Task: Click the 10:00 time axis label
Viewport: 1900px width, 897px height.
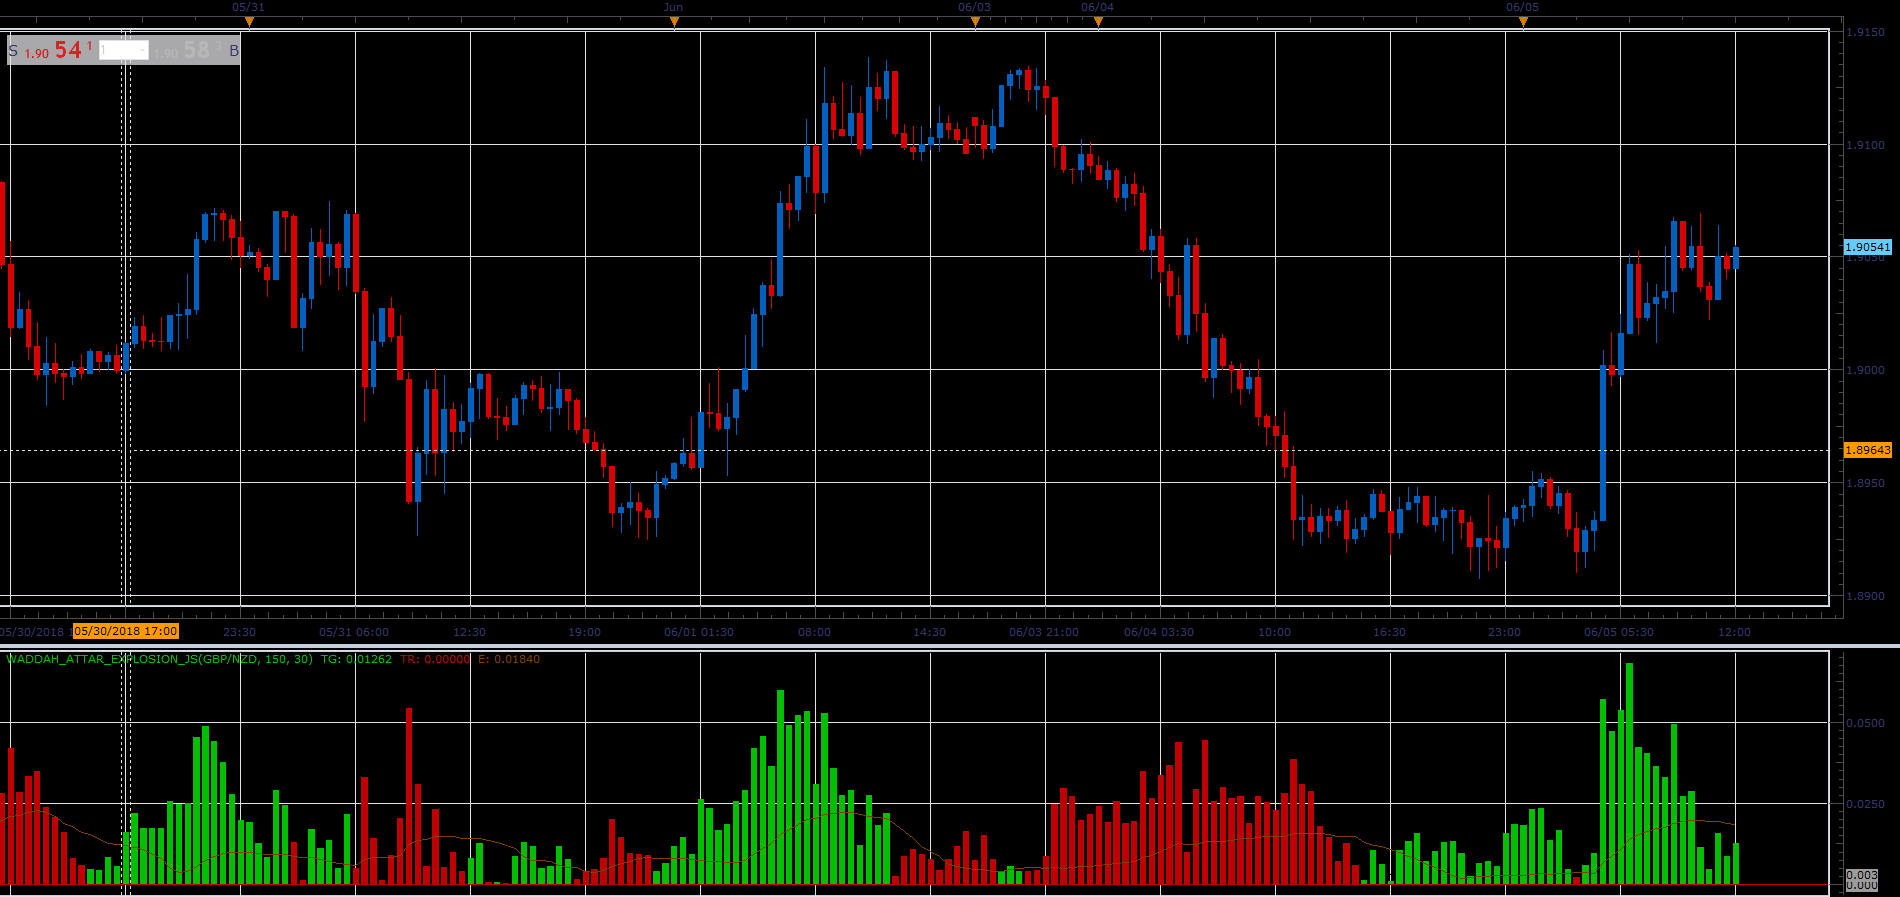Action: 1274,632
